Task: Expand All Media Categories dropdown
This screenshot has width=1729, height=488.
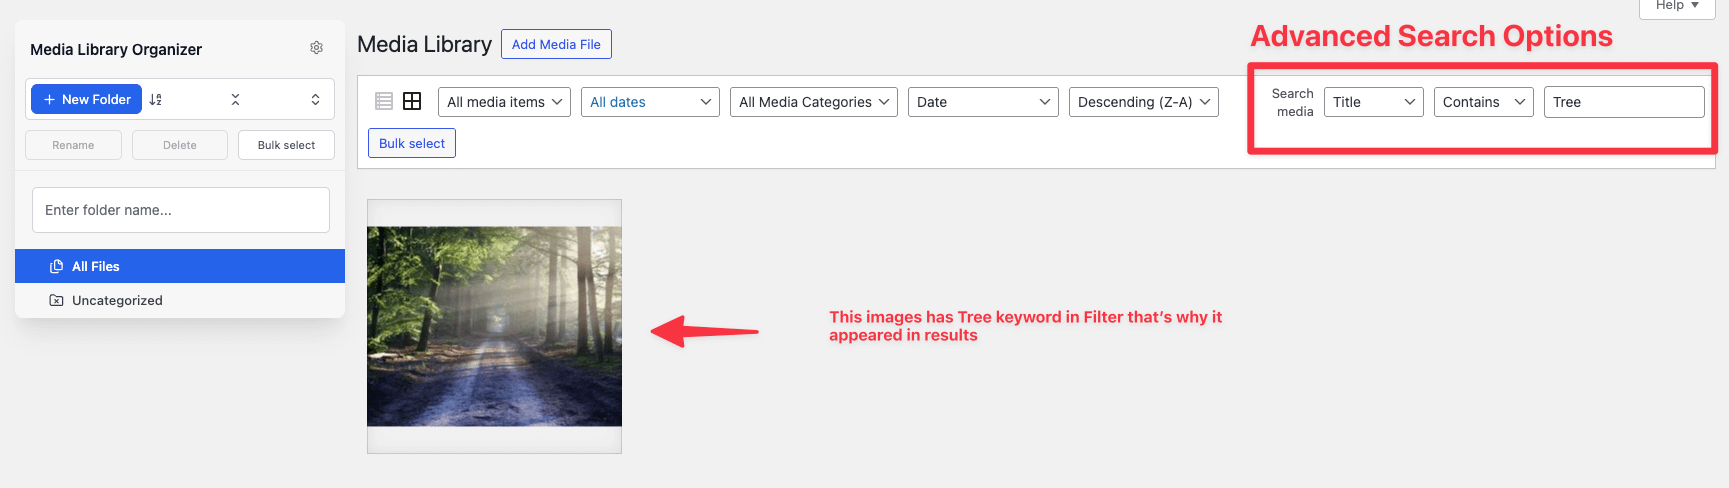Action: point(814,102)
